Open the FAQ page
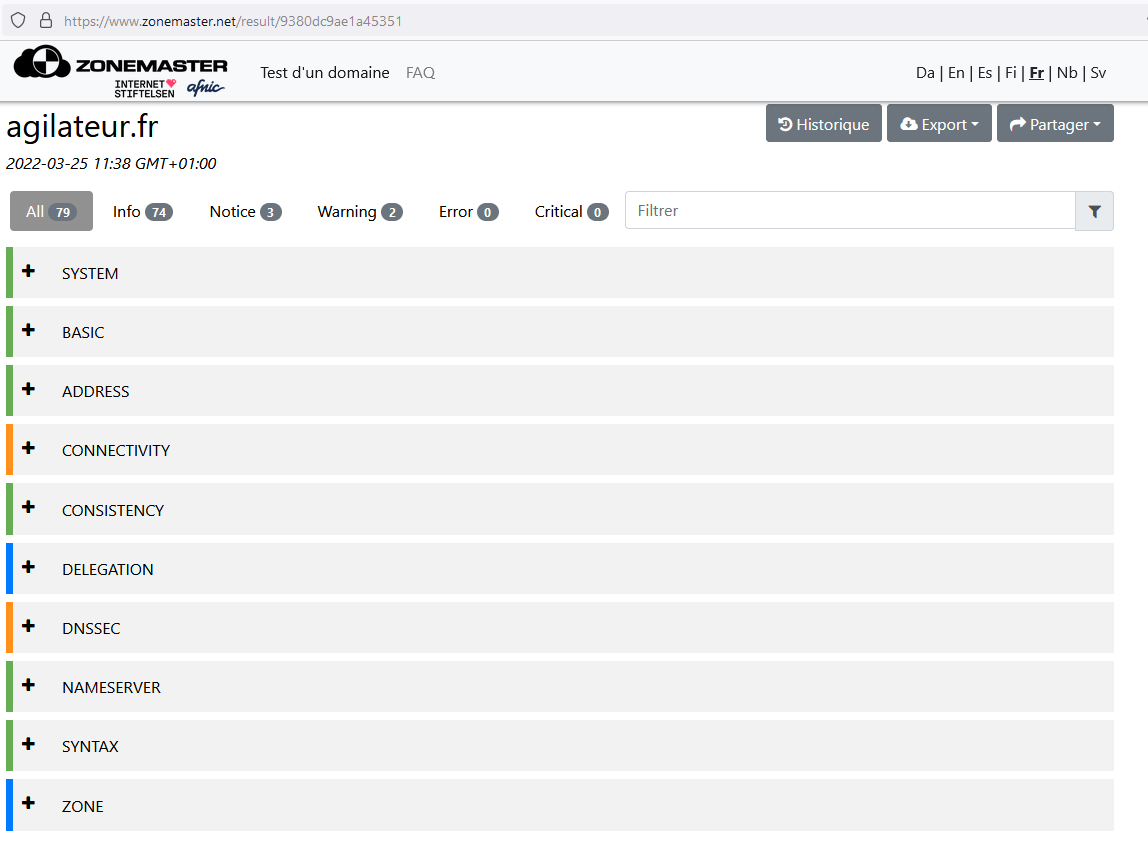 click(420, 73)
